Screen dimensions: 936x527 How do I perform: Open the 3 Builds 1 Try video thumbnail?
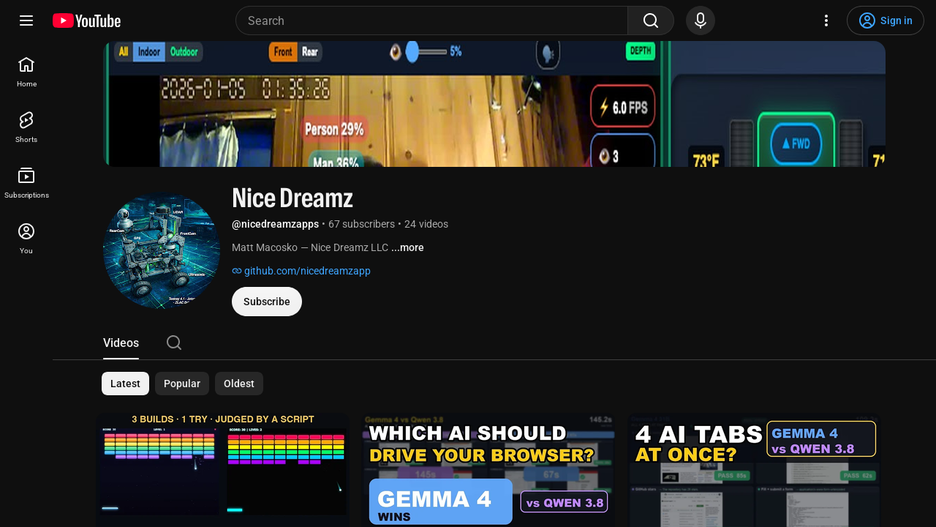(223, 470)
